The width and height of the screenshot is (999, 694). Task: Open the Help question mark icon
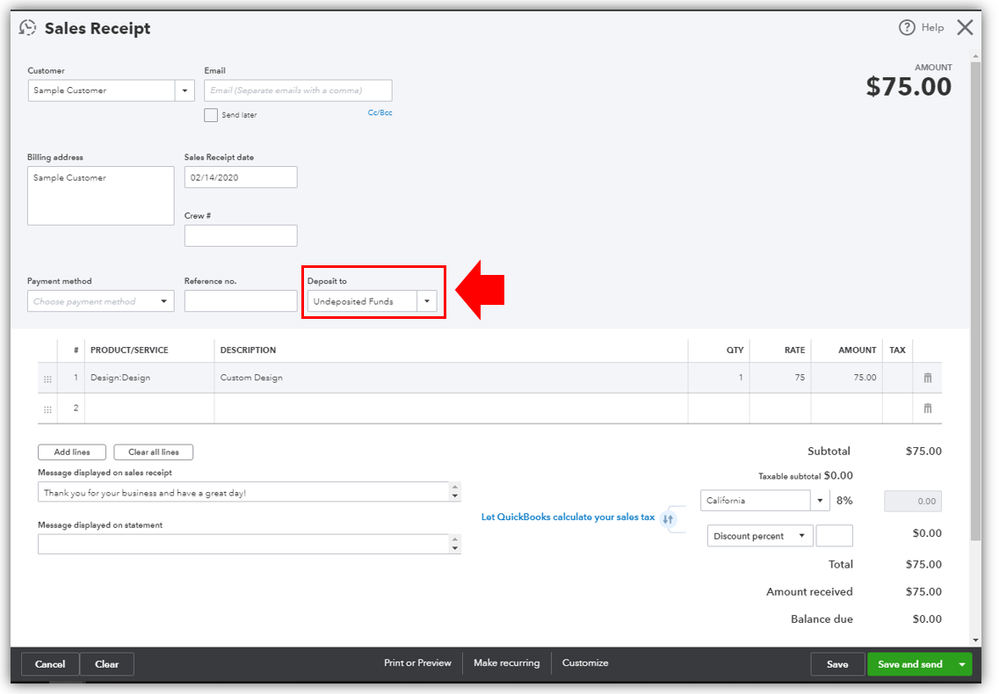[x=907, y=27]
